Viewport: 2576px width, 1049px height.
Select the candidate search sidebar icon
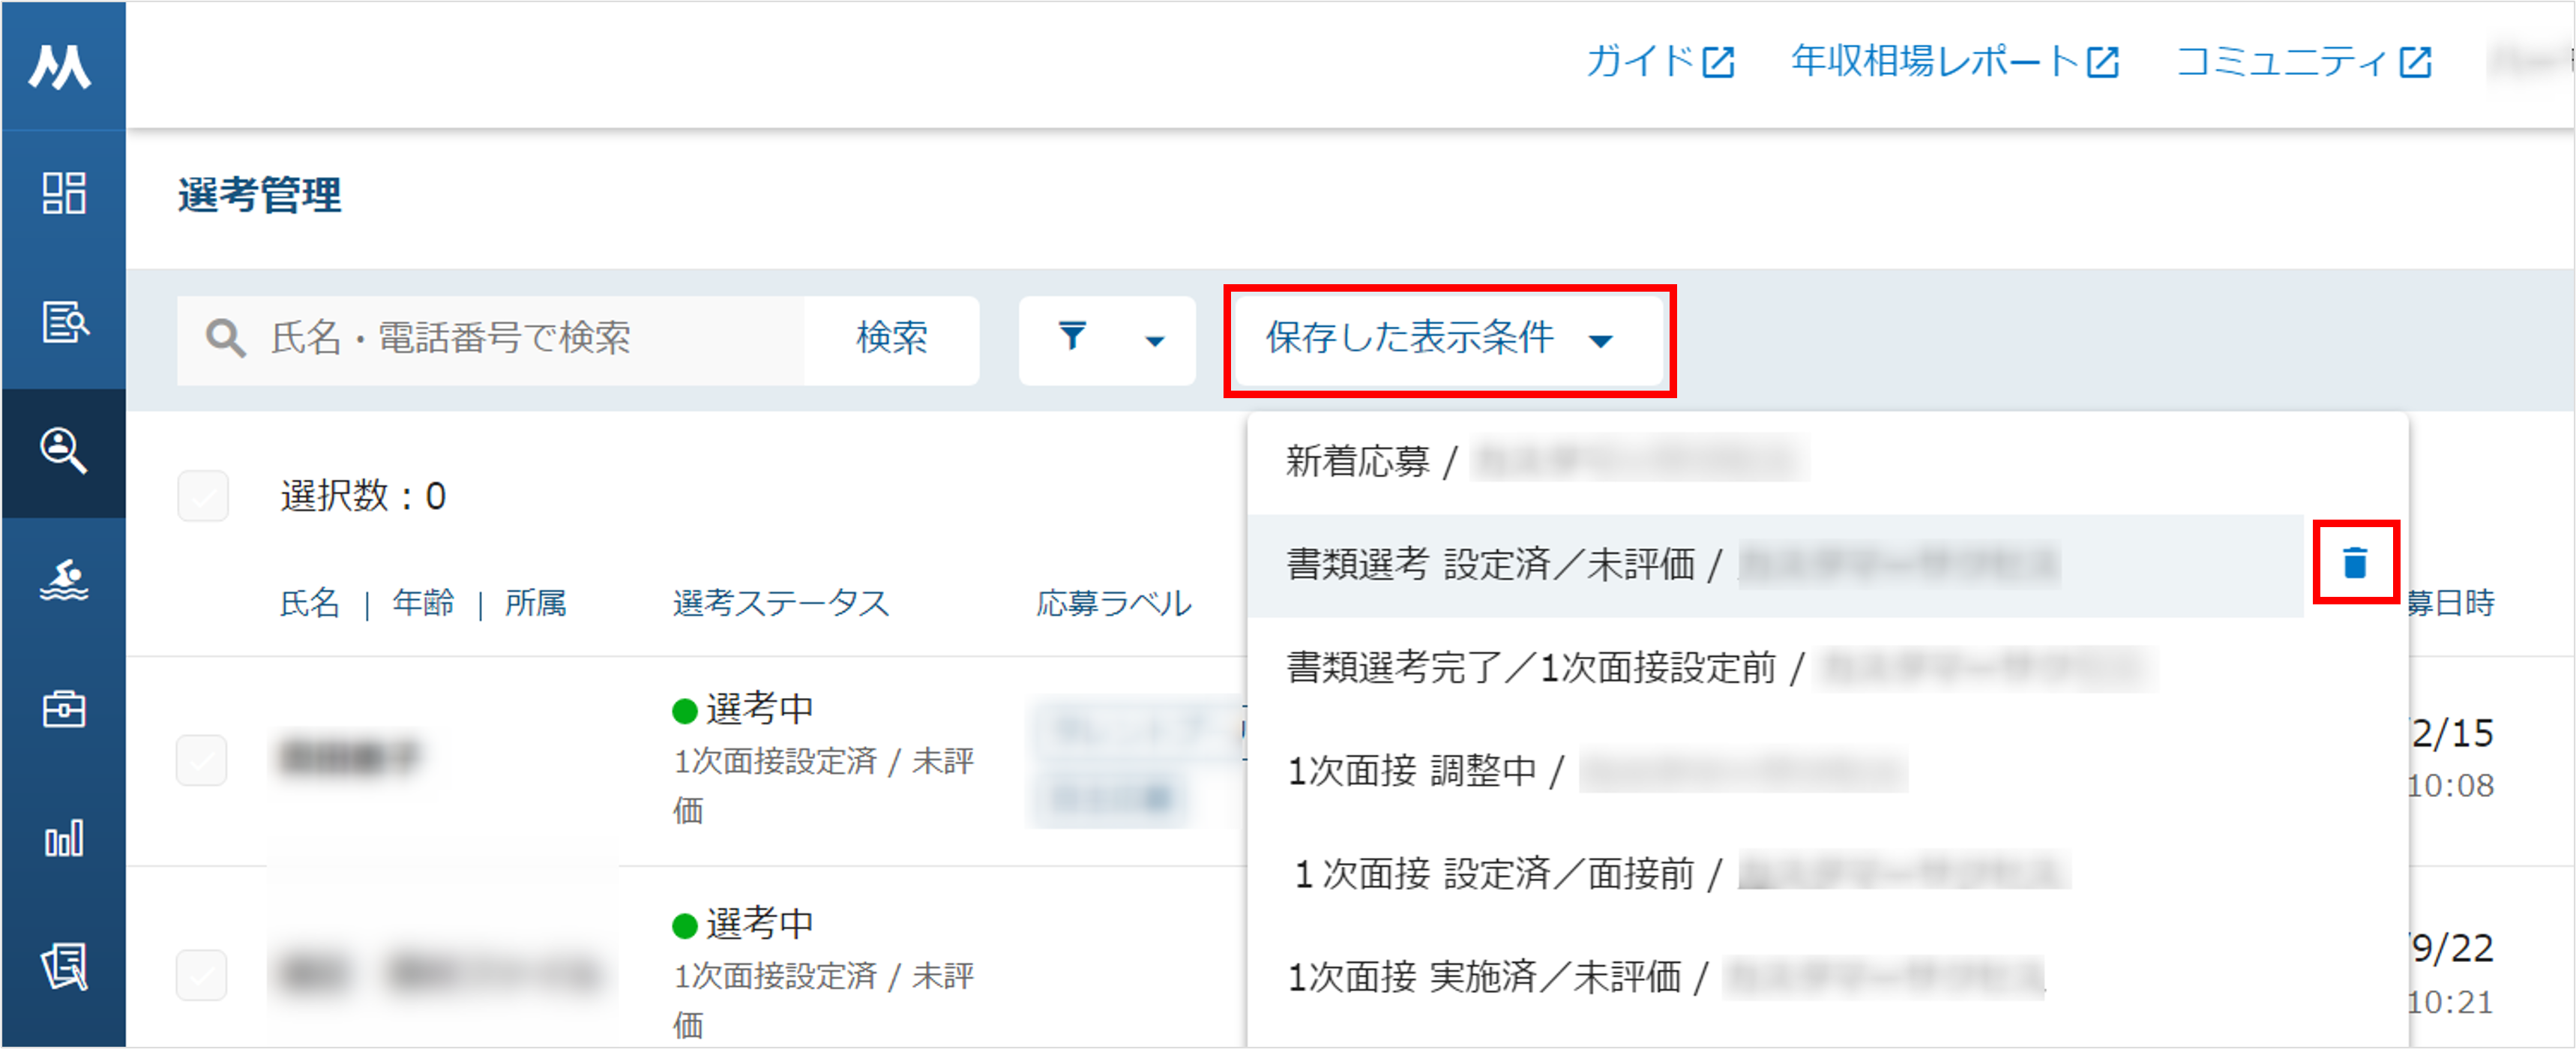click(64, 451)
